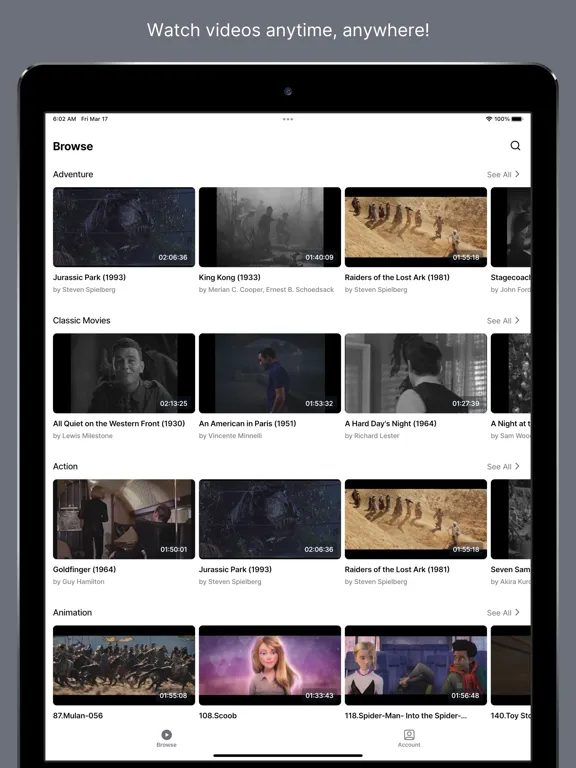Tap the home indicator bar
576x768 pixels.
coord(288,755)
